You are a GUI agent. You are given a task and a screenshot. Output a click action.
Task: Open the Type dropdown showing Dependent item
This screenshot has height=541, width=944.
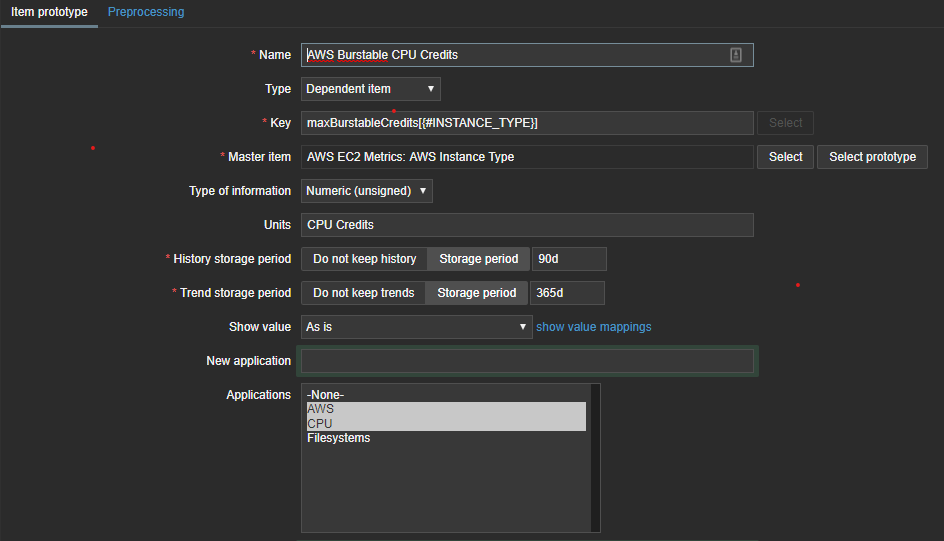(371, 89)
